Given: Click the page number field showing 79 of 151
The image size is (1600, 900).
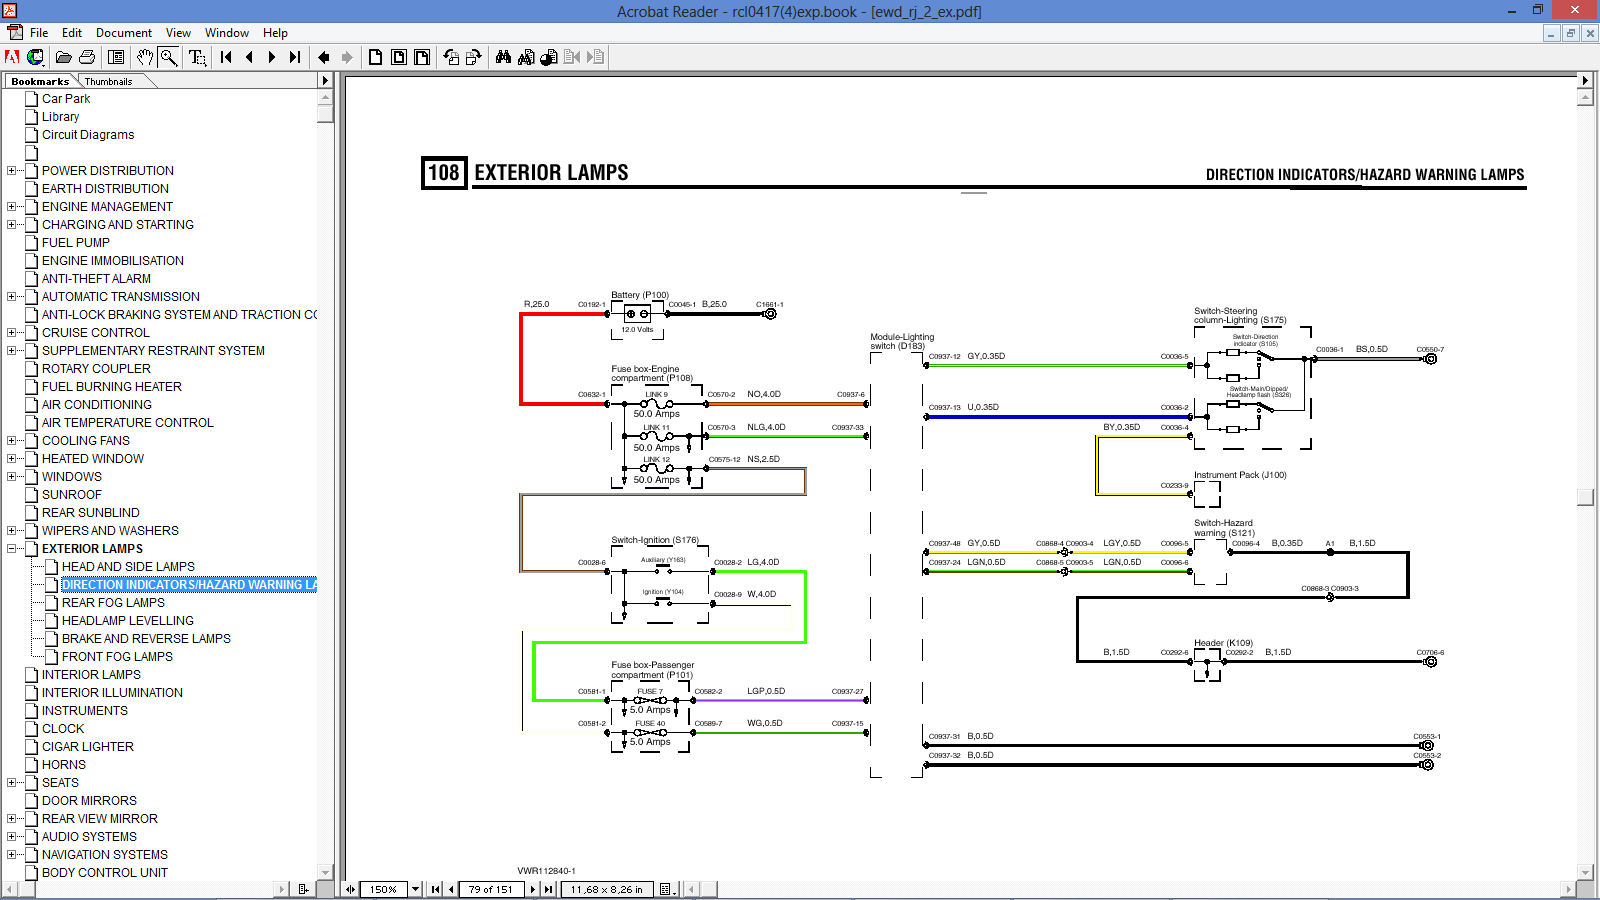Looking at the screenshot, I should click(x=490, y=889).
